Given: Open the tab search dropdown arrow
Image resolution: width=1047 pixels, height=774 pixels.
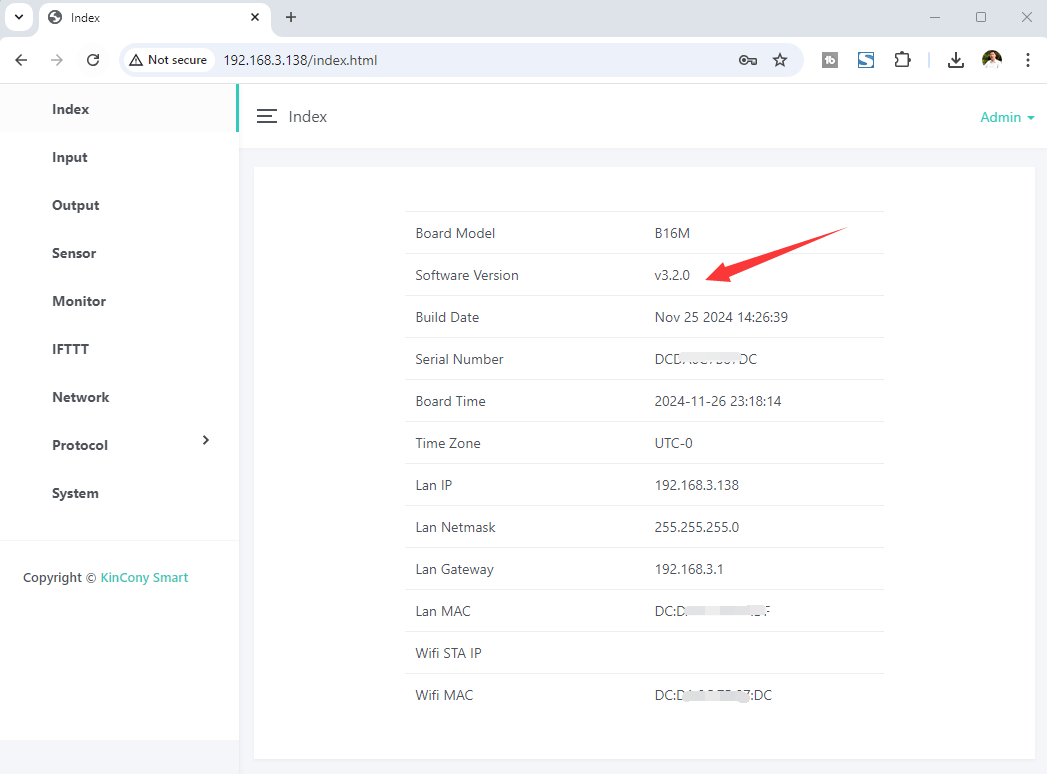Looking at the screenshot, I should point(18,17).
